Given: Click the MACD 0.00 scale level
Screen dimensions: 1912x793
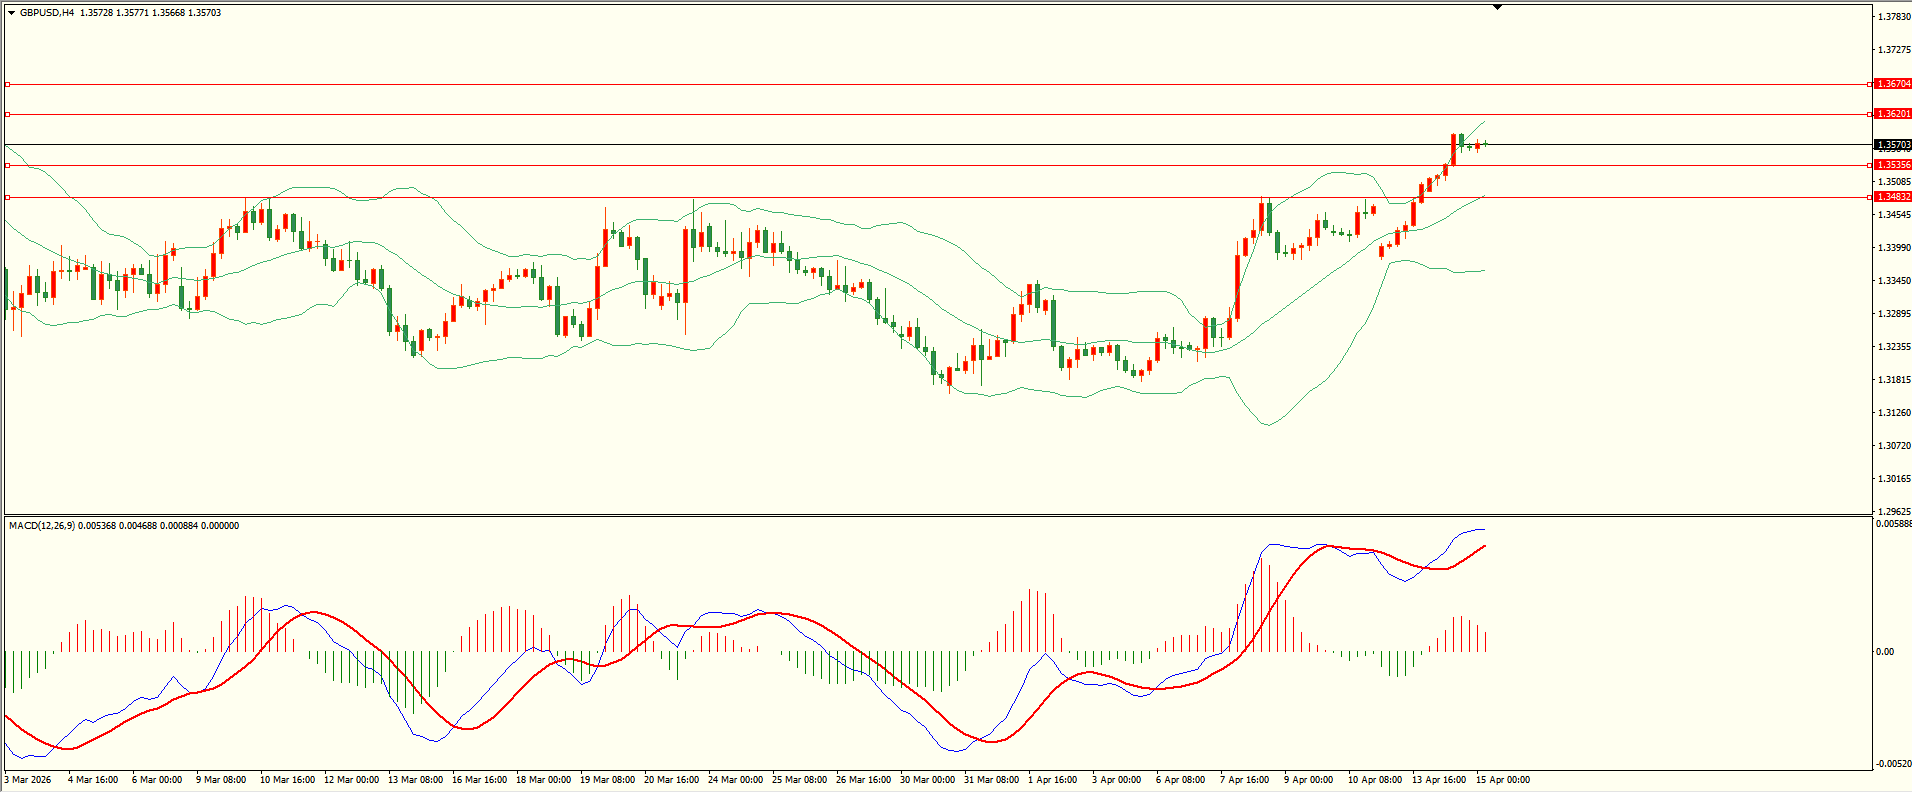Looking at the screenshot, I should click(x=1884, y=652).
